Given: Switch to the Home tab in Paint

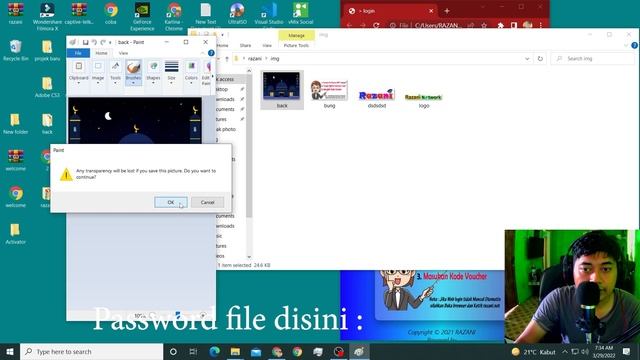Looking at the screenshot, I should 101,53.
